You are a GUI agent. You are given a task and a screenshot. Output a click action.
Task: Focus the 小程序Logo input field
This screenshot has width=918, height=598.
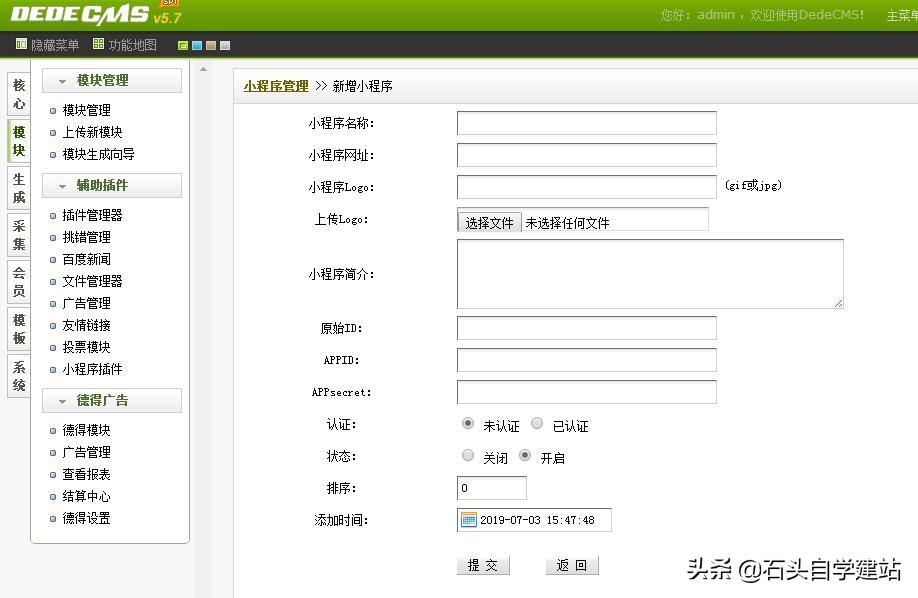coord(587,187)
